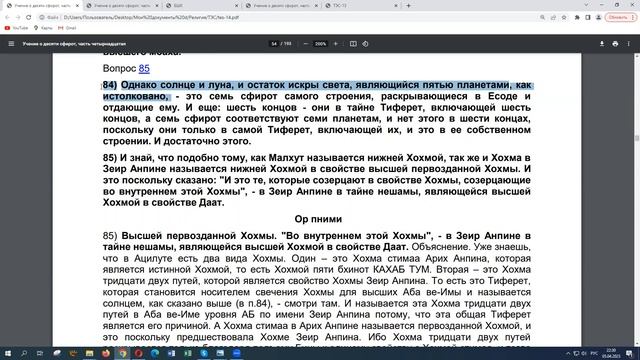
Task: Bookmark this page with the star
Action: (x=564, y=18)
